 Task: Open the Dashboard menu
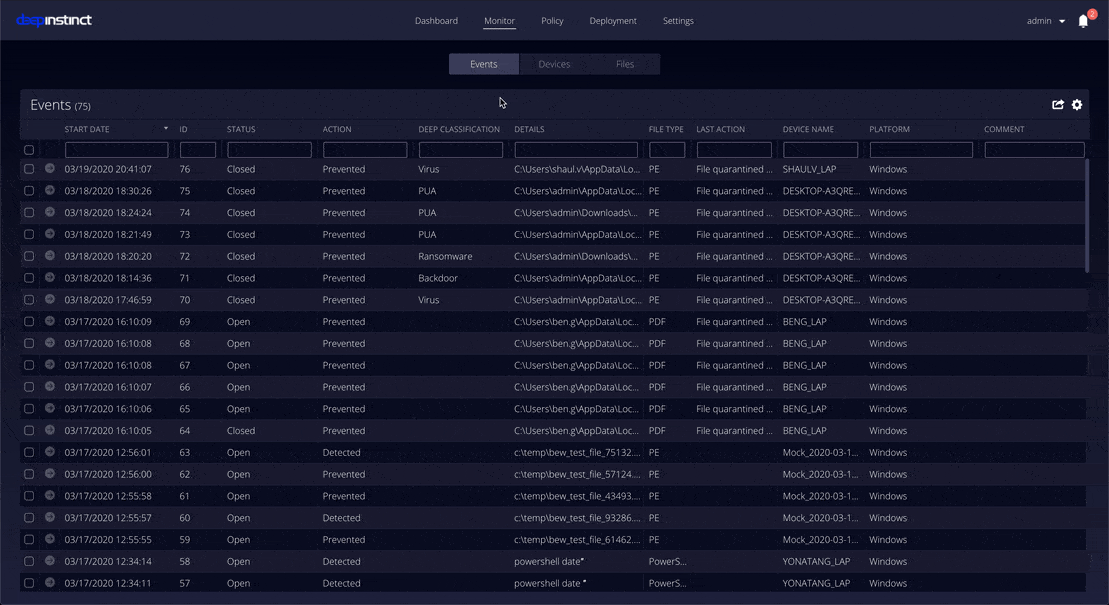pos(436,21)
